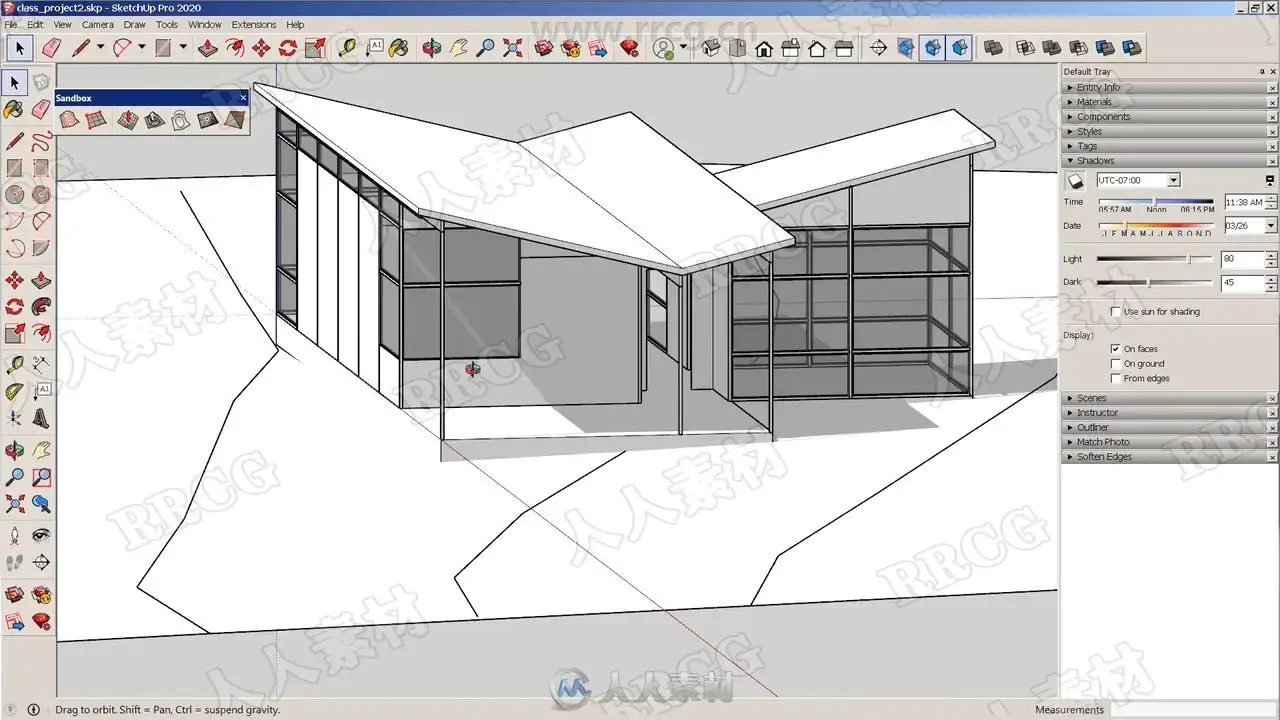The height and width of the screenshot is (720, 1280).
Task: Choose the Paint Bucket tool in the top toolbar
Action: [398, 47]
